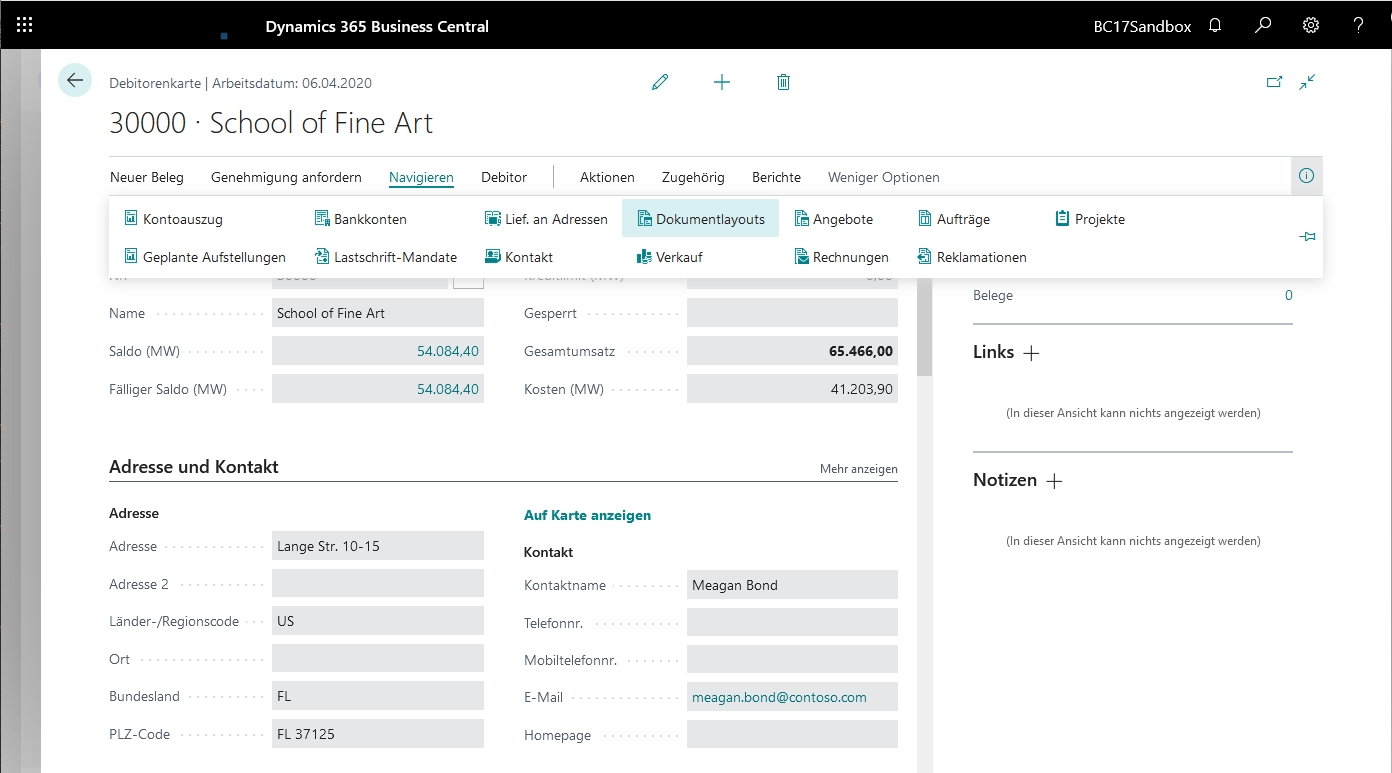Open Geplante Aufstellungen
Image resolution: width=1392 pixels, height=773 pixels.
(x=205, y=257)
